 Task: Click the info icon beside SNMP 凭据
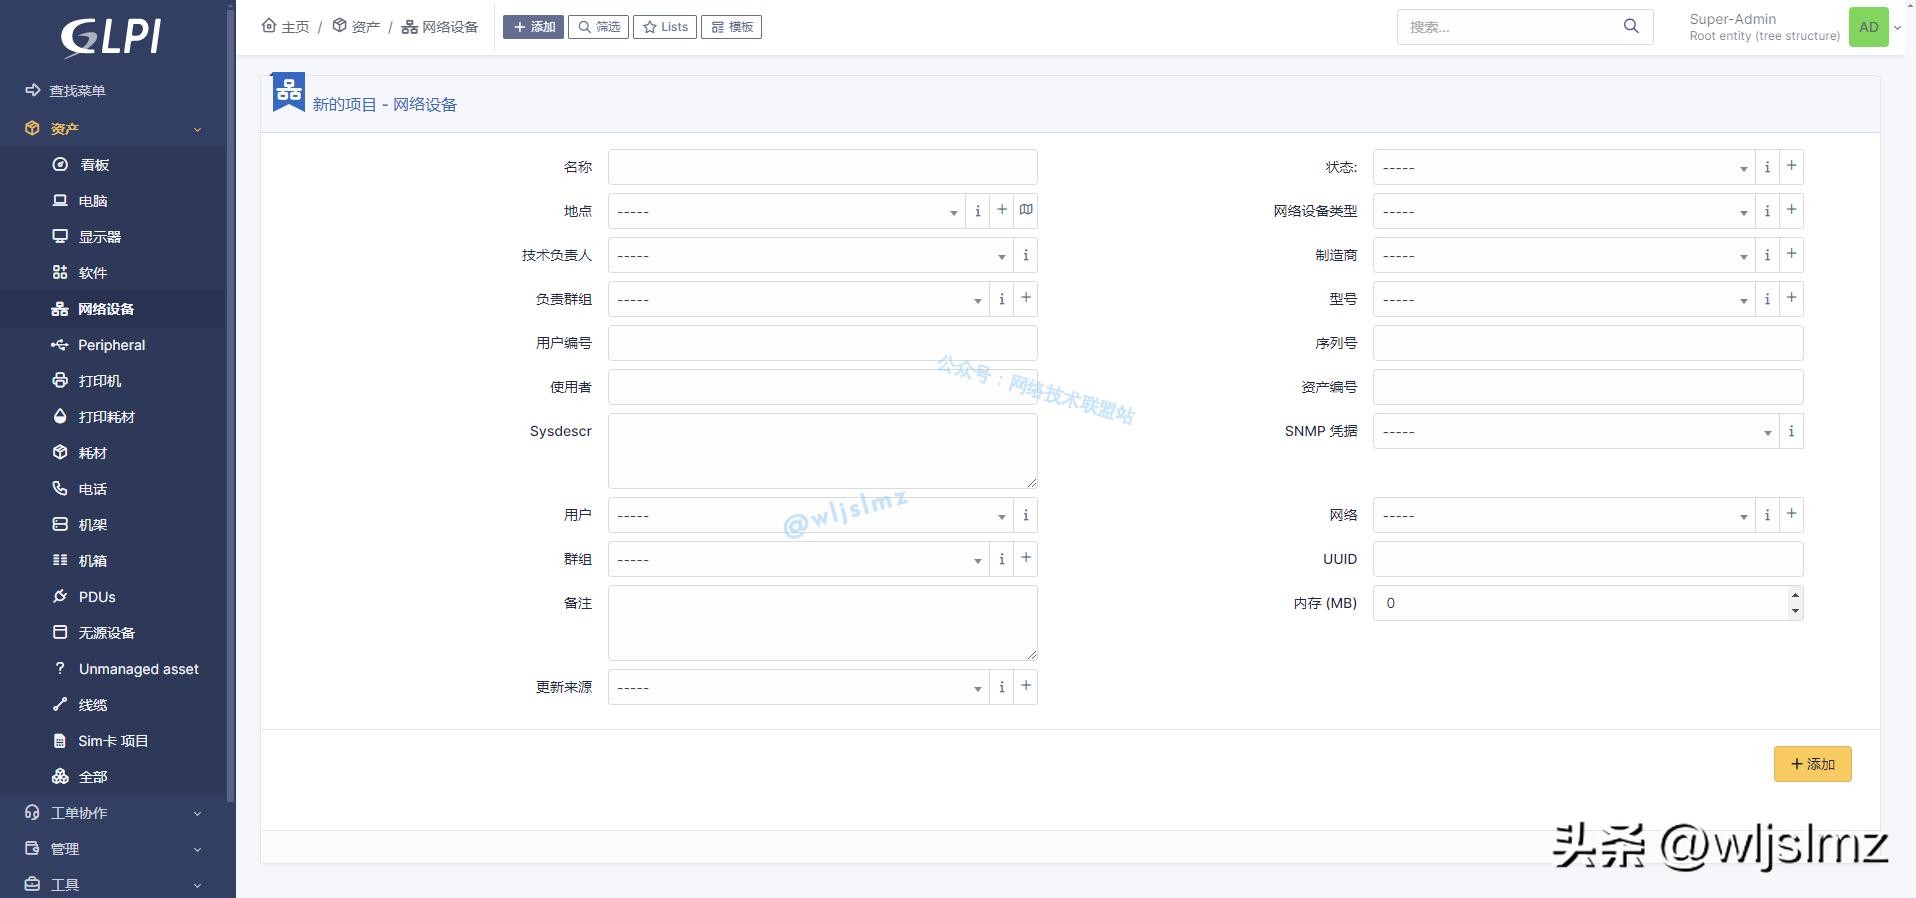click(x=1791, y=431)
